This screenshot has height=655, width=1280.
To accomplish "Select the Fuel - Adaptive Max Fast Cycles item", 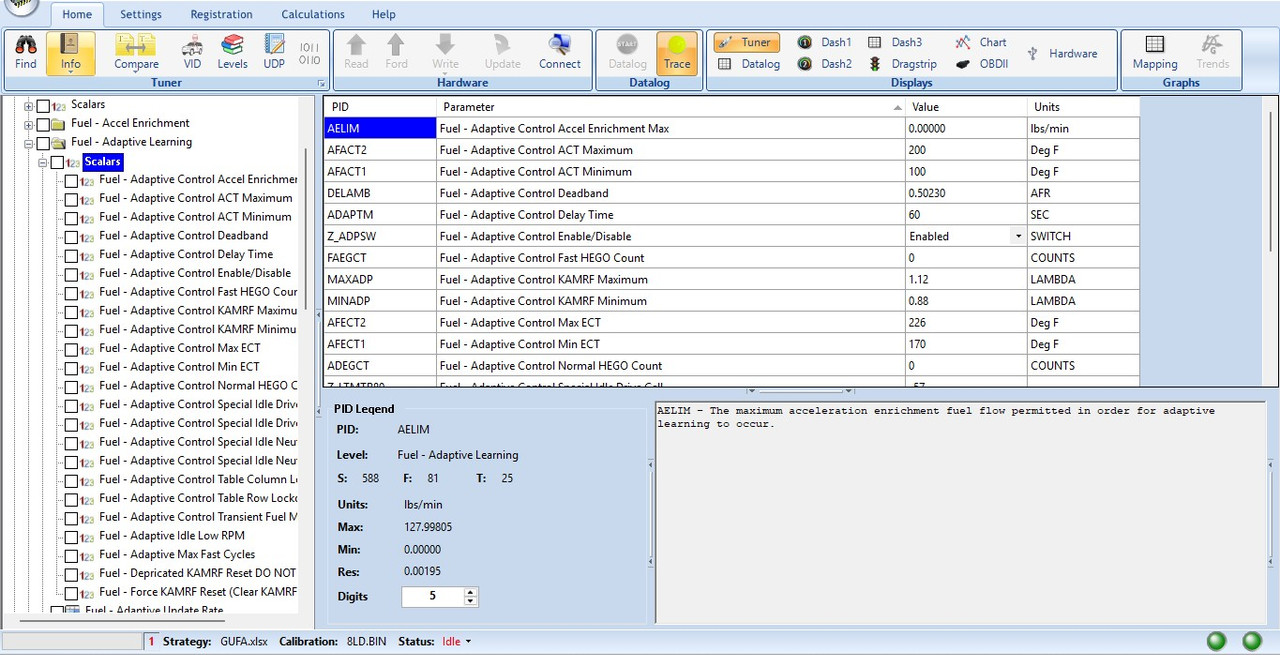I will tap(177, 555).
